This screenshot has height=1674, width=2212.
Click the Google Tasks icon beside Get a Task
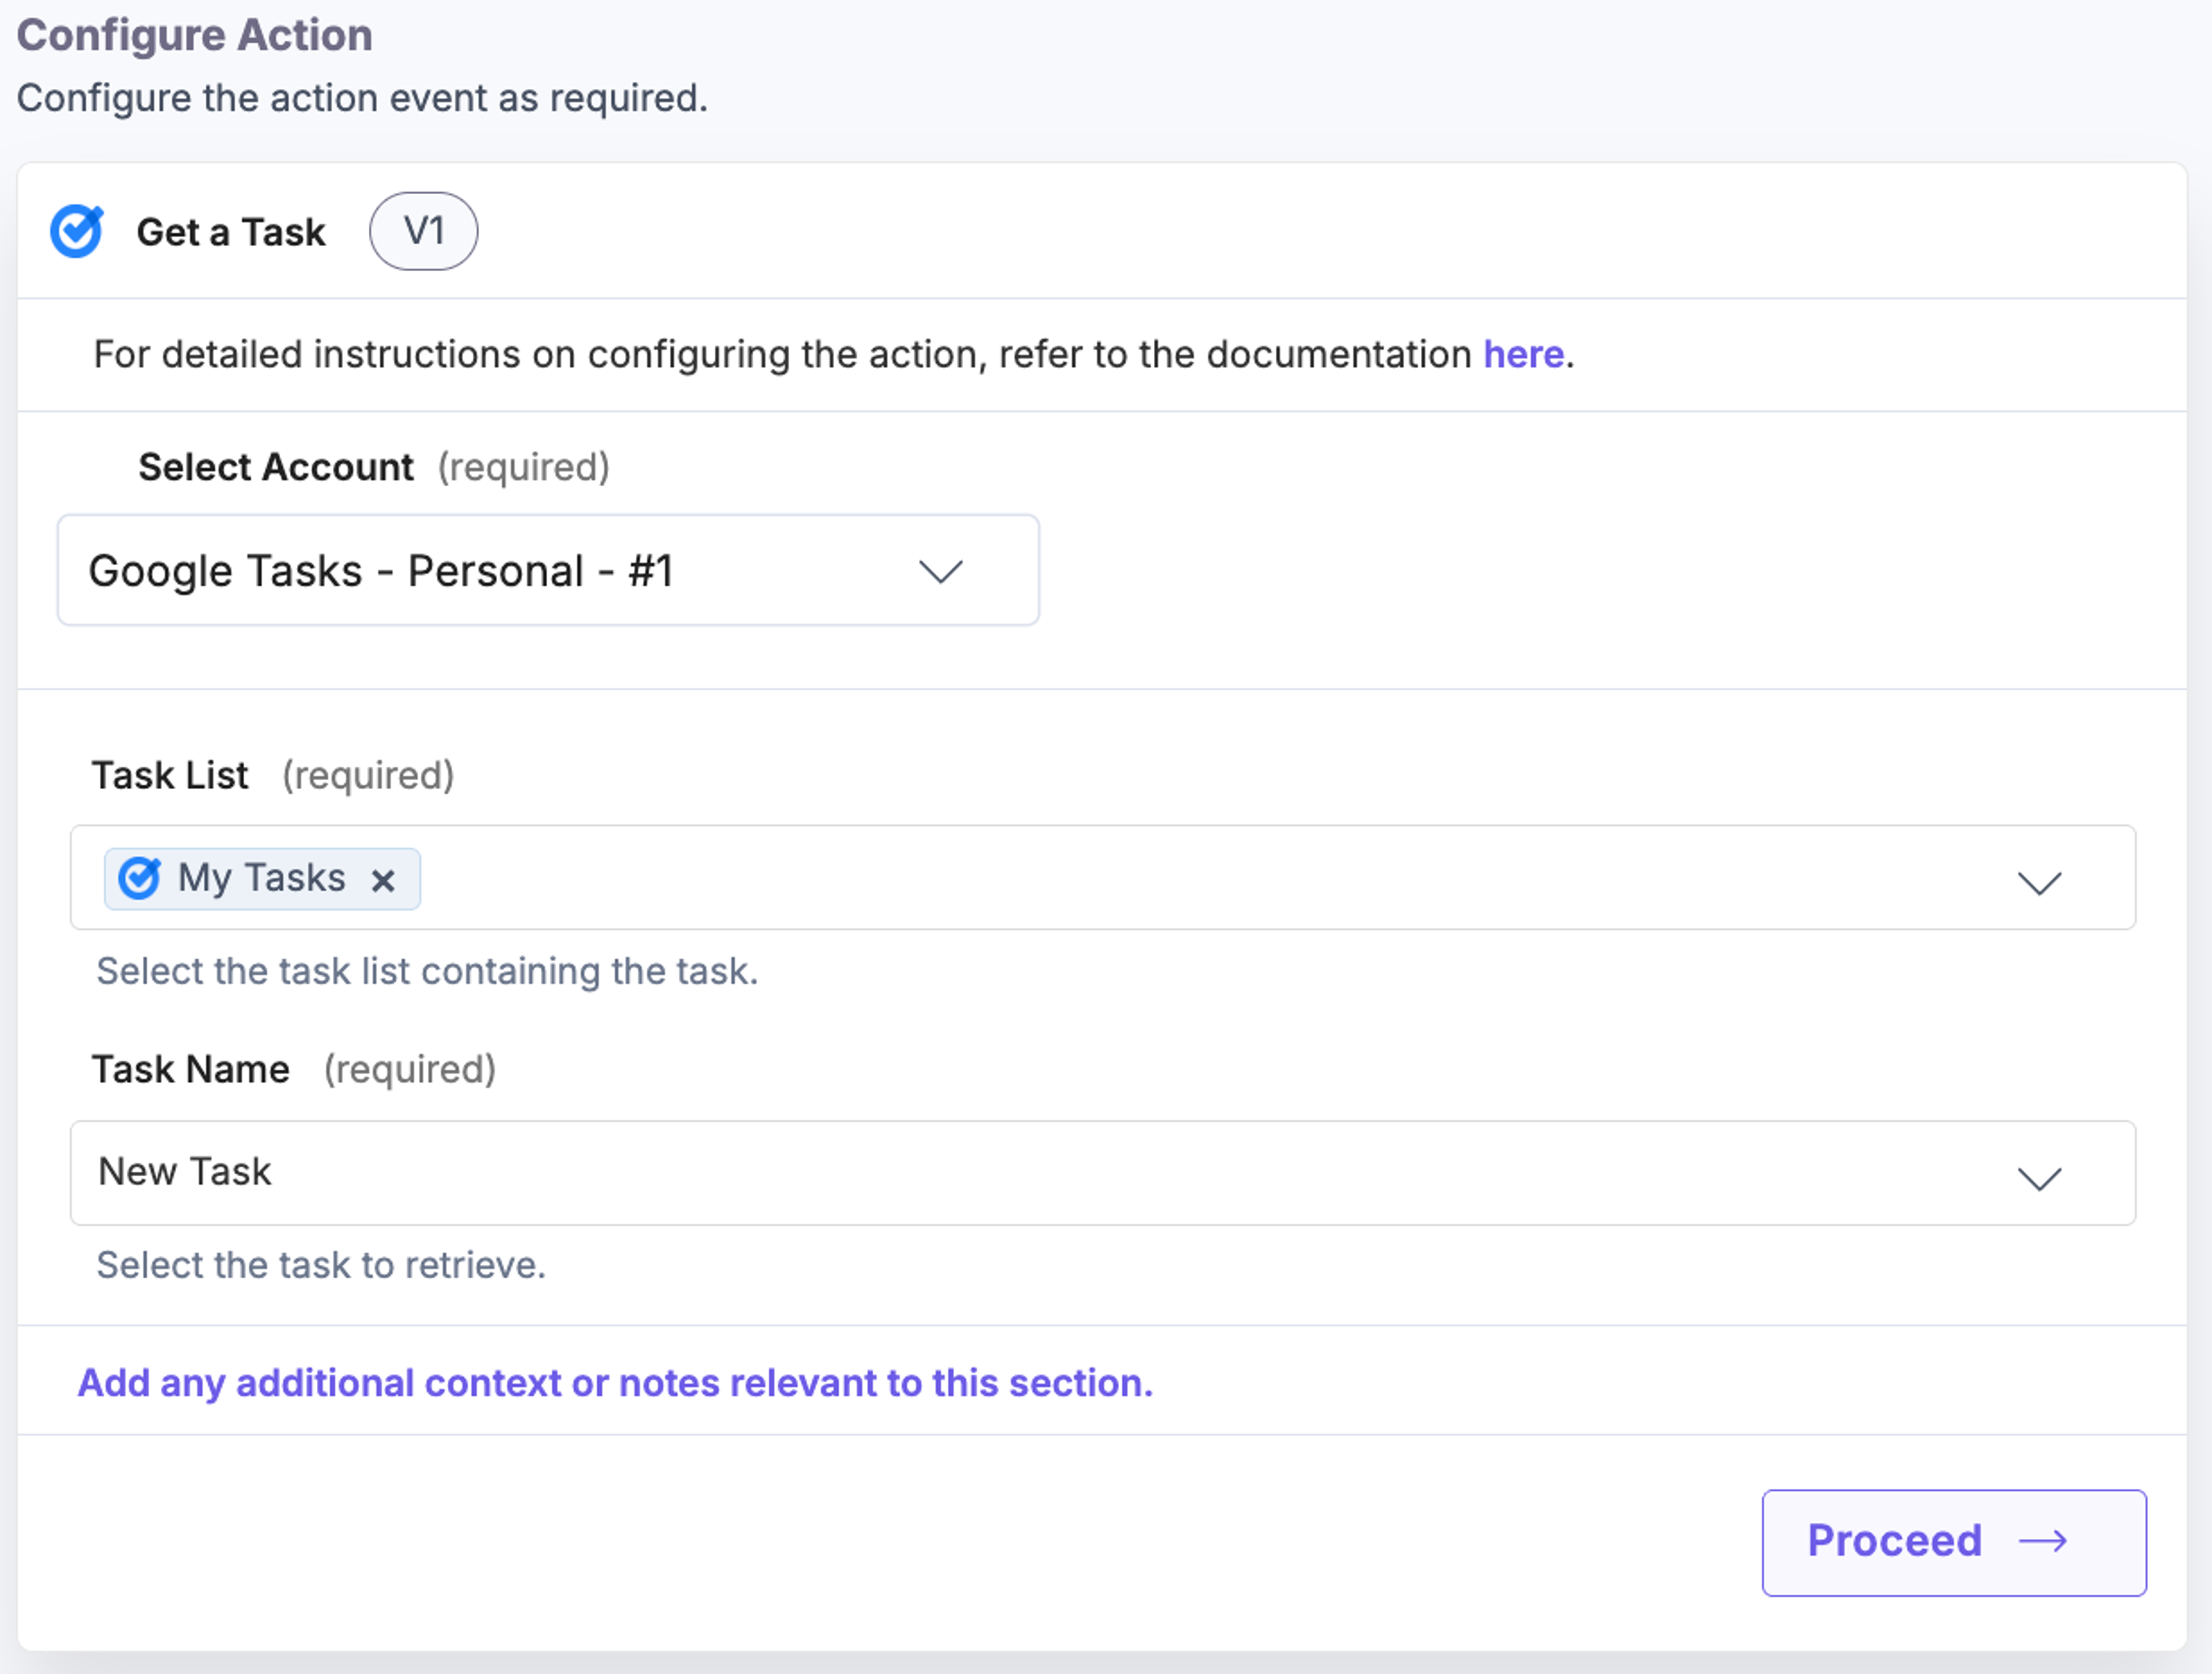(x=77, y=231)
